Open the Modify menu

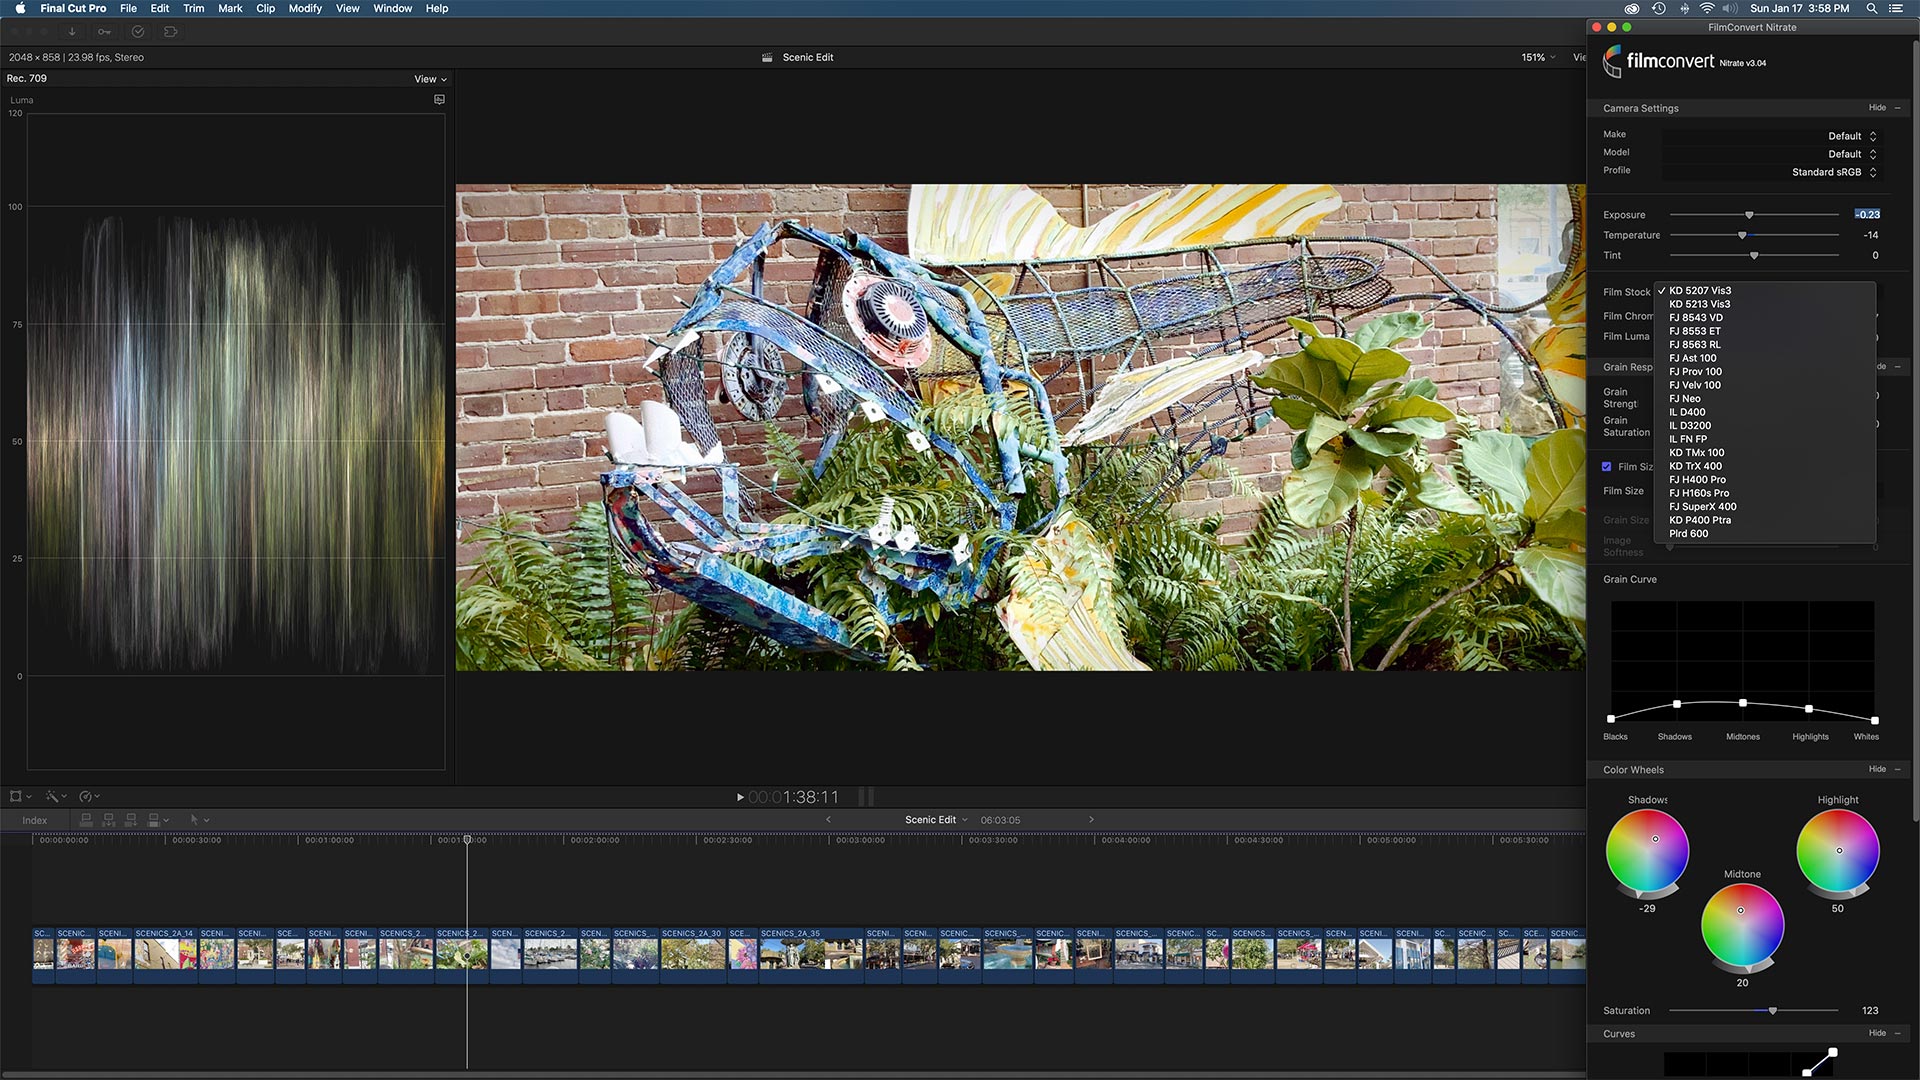click(305, 8)
